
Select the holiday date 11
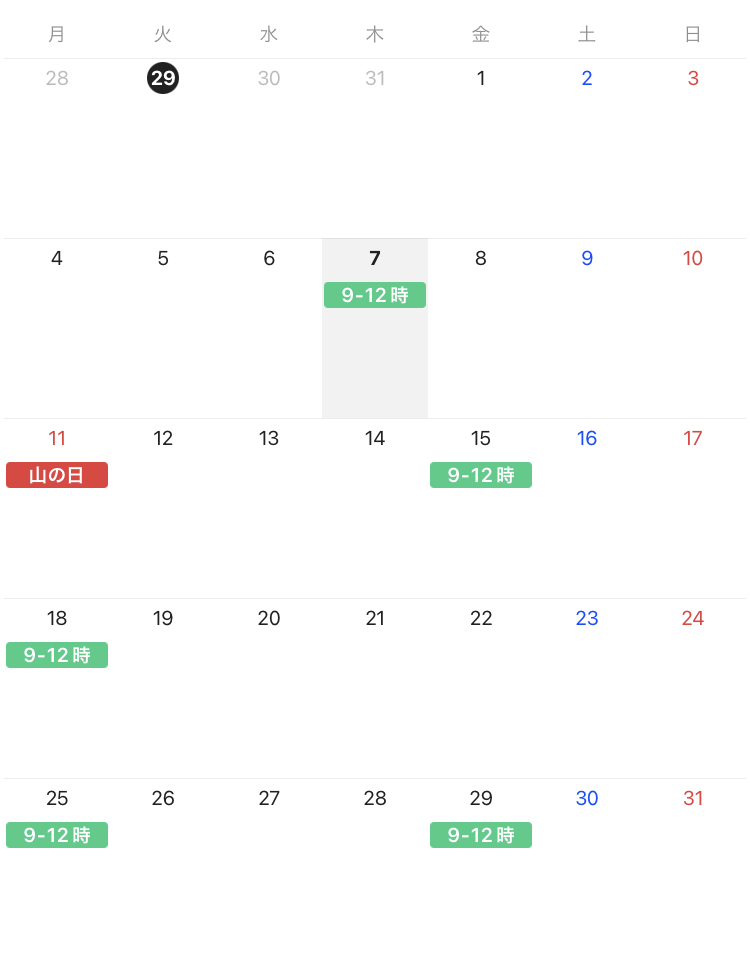pyautogui.click(x=57, y=438)
